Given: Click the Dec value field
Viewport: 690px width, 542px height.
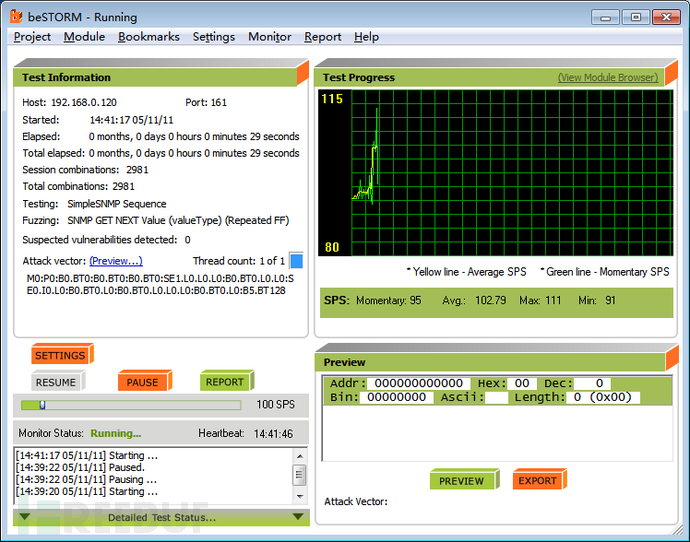Looking at the screenshot, I should click(592, 384).
